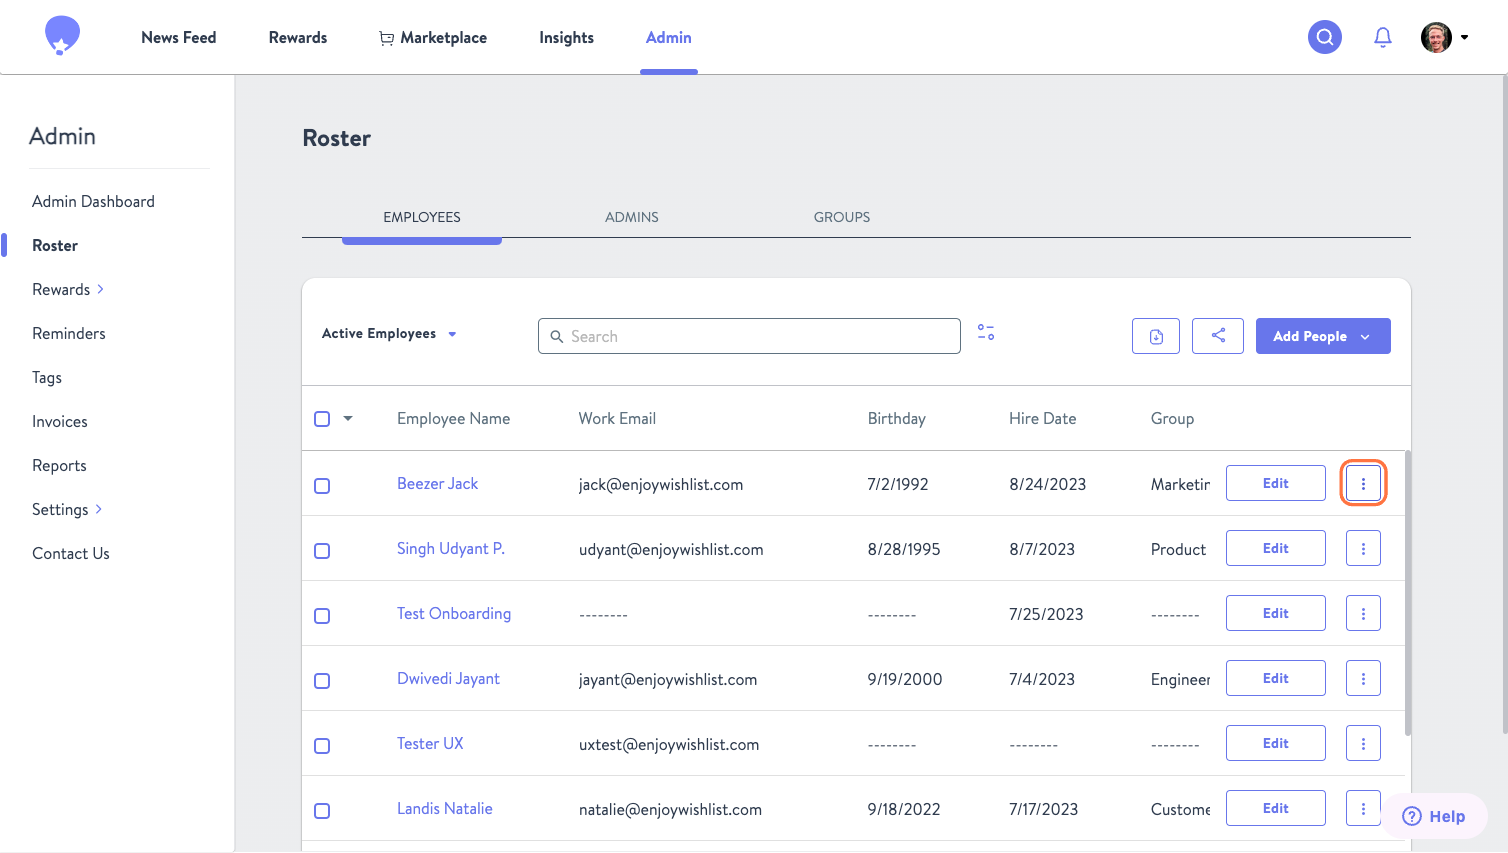Check the Singh Udyant P. row checkbox

click(x=322, y=551)
